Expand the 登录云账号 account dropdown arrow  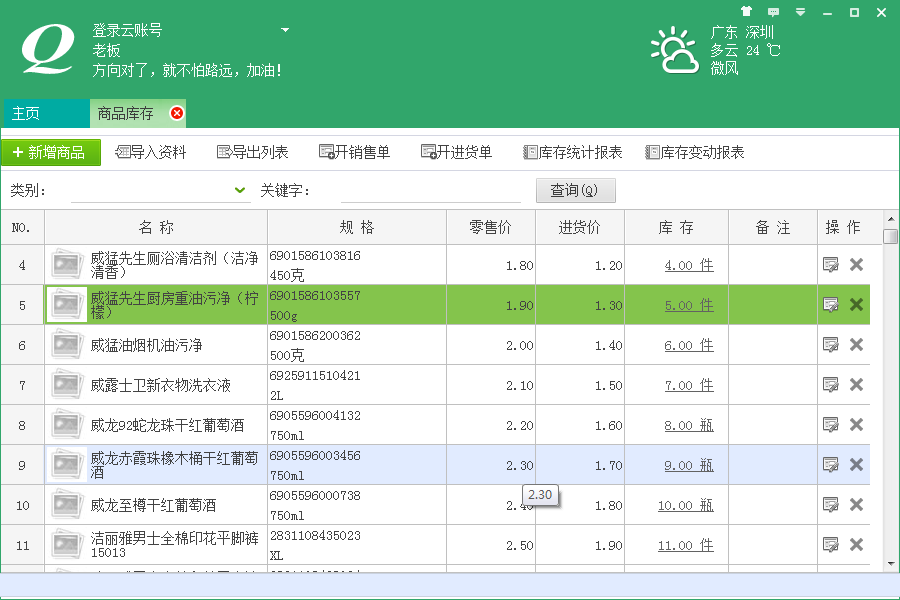coord(285,30)
